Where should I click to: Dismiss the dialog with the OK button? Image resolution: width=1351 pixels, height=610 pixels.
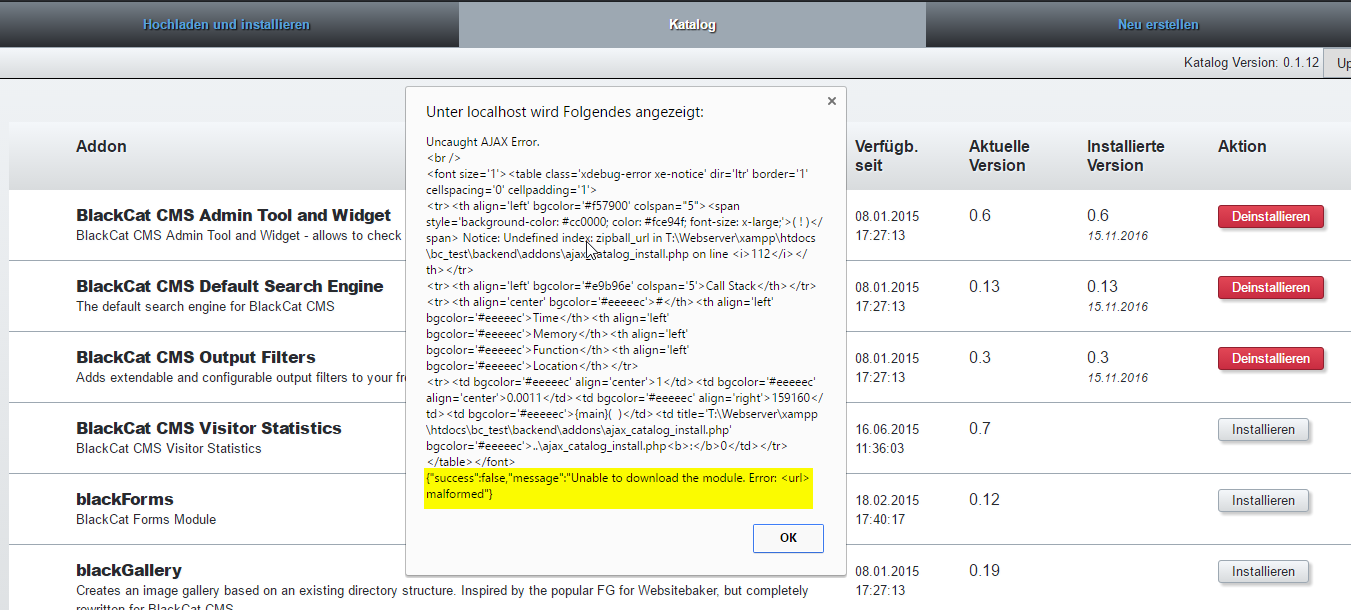click(788, 538)
